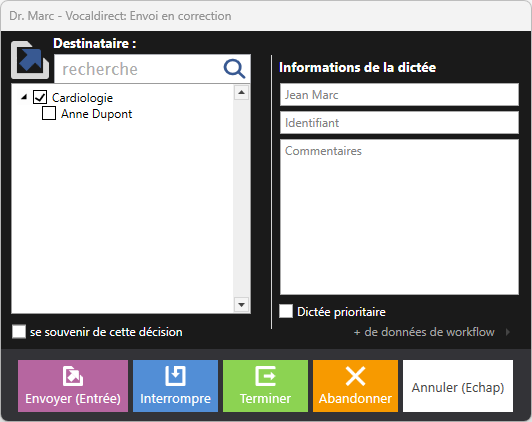
Task: Check the Anne Dupont checkbox
Action: coord(49,113)
